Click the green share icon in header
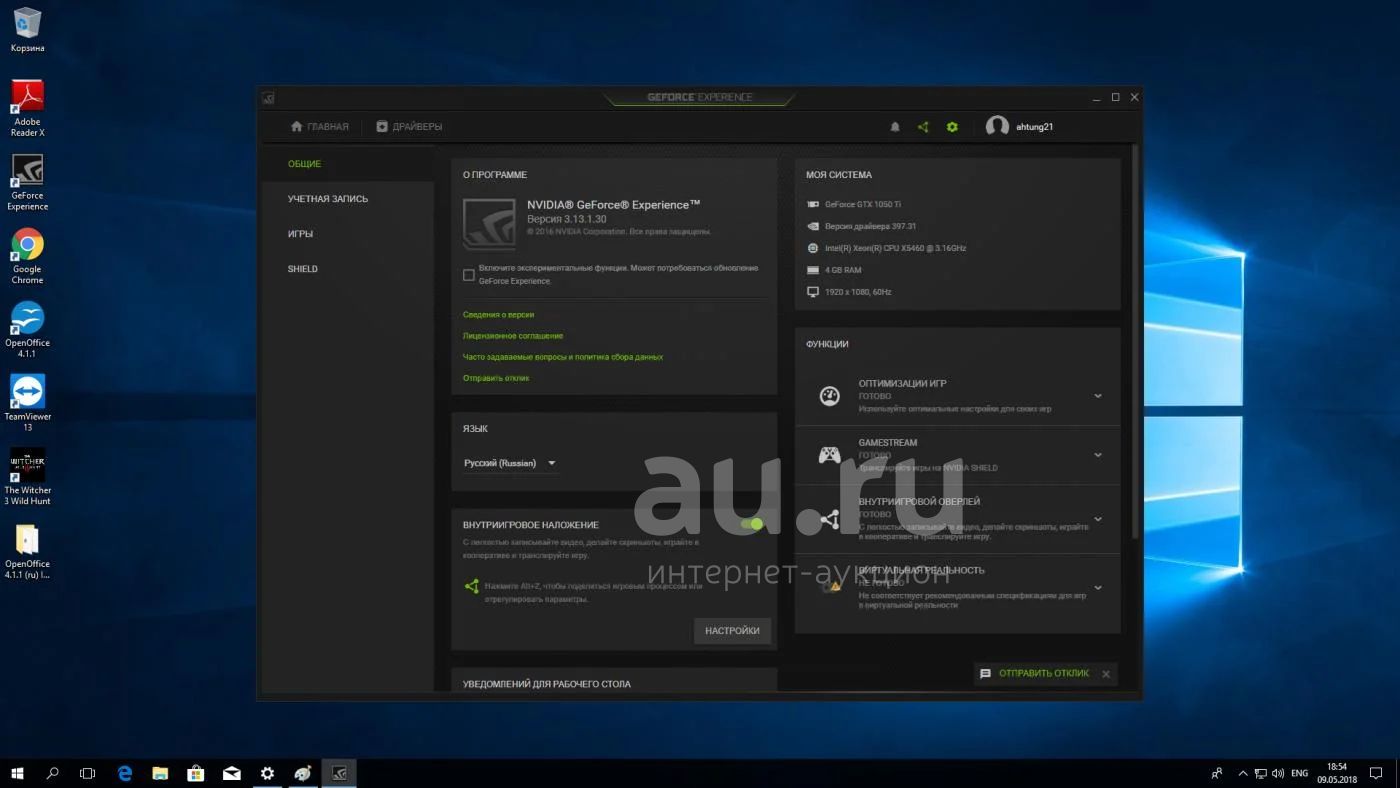Viewport: 1400px width, 788px height. point(923,127)
